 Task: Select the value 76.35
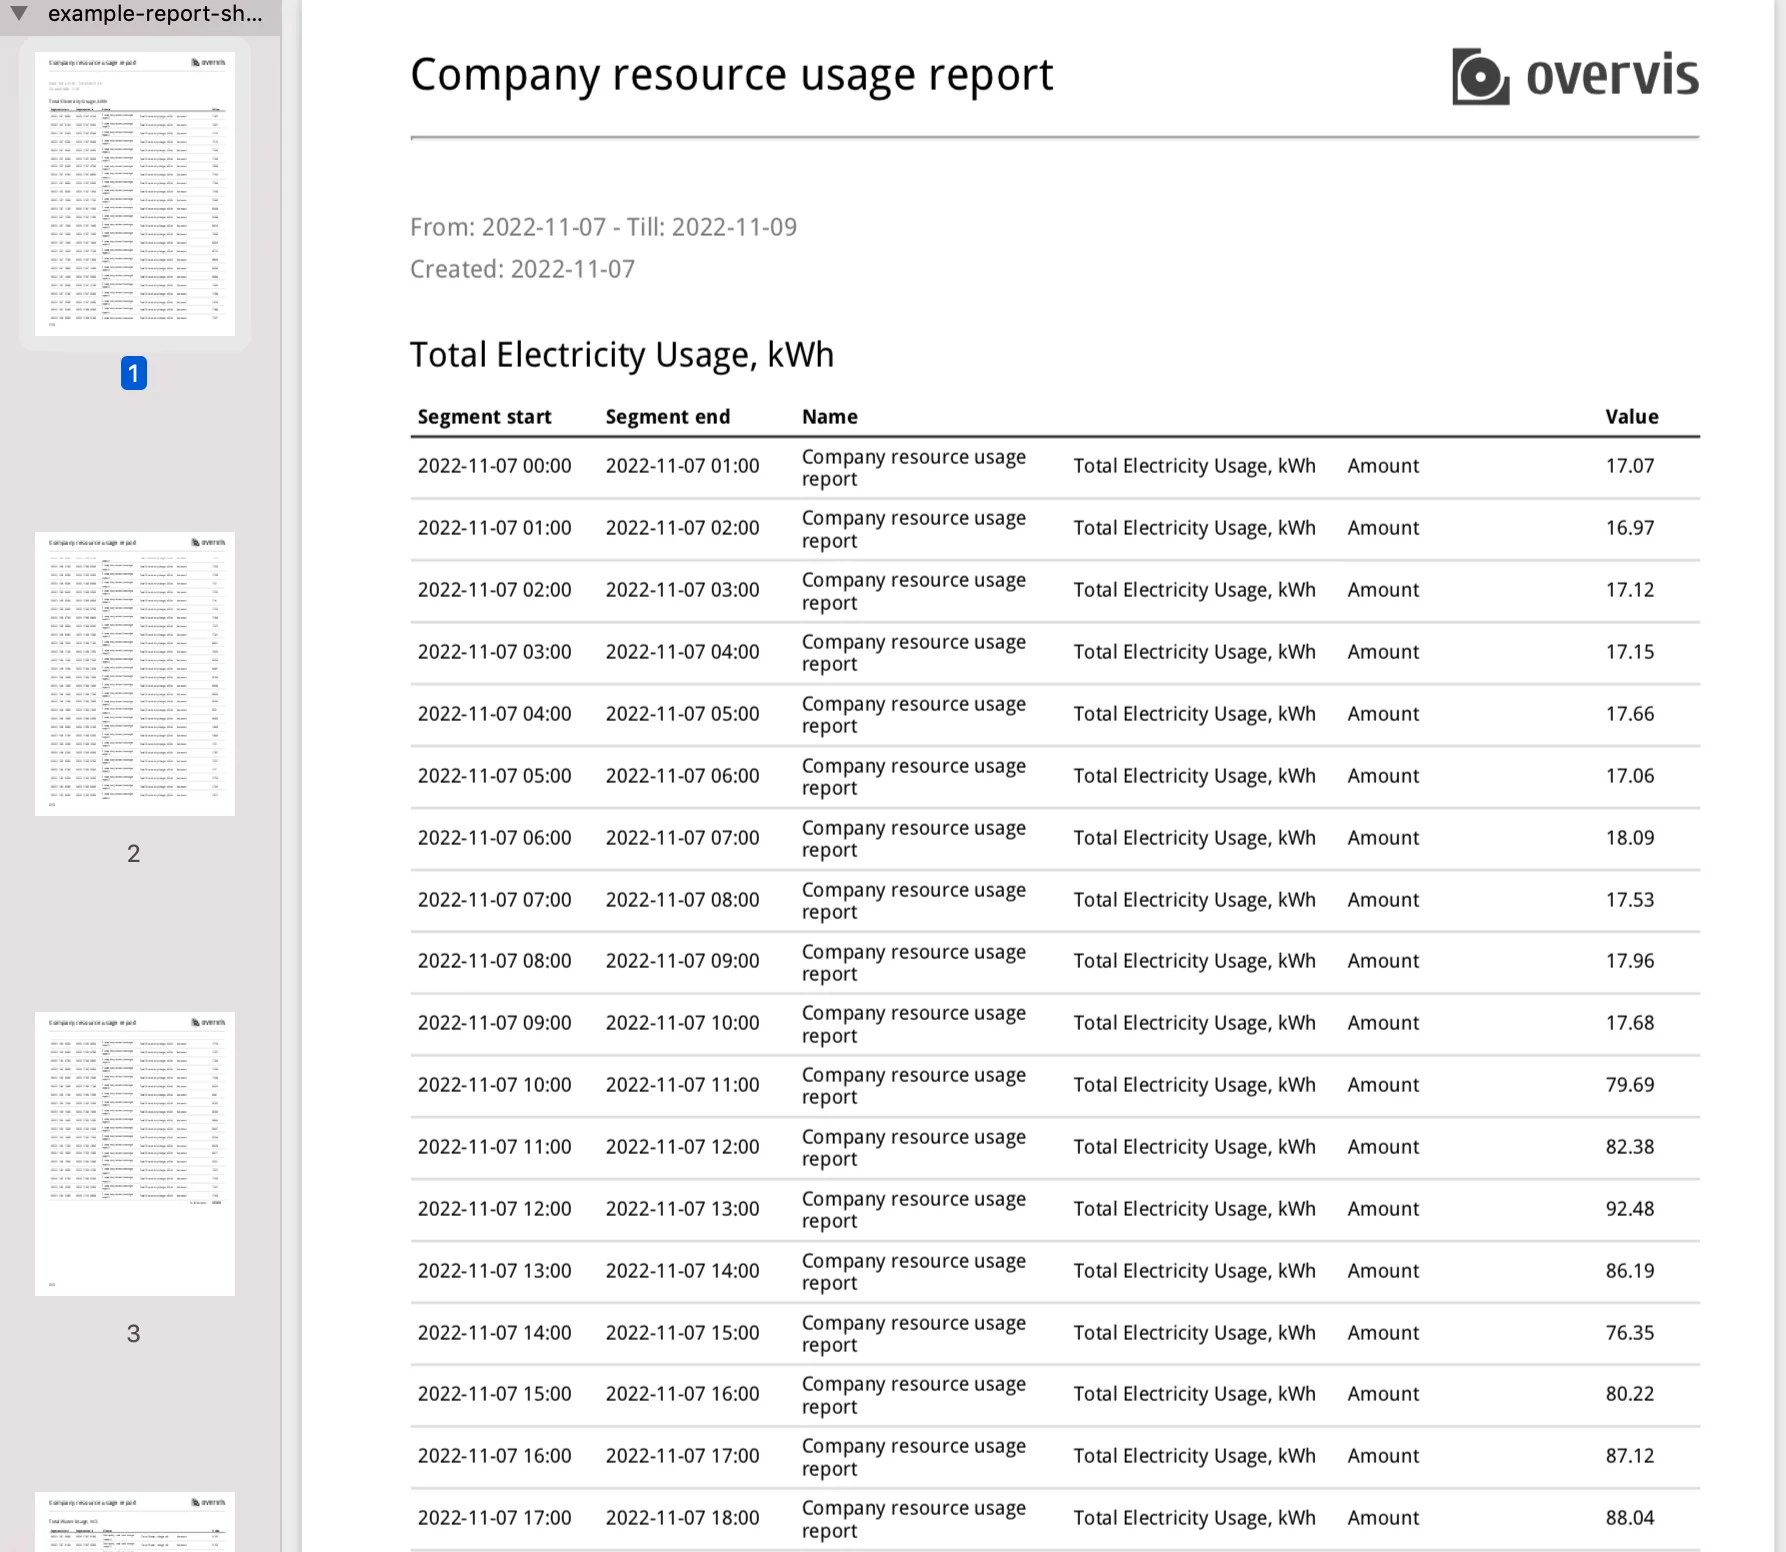[1630, 1333]
